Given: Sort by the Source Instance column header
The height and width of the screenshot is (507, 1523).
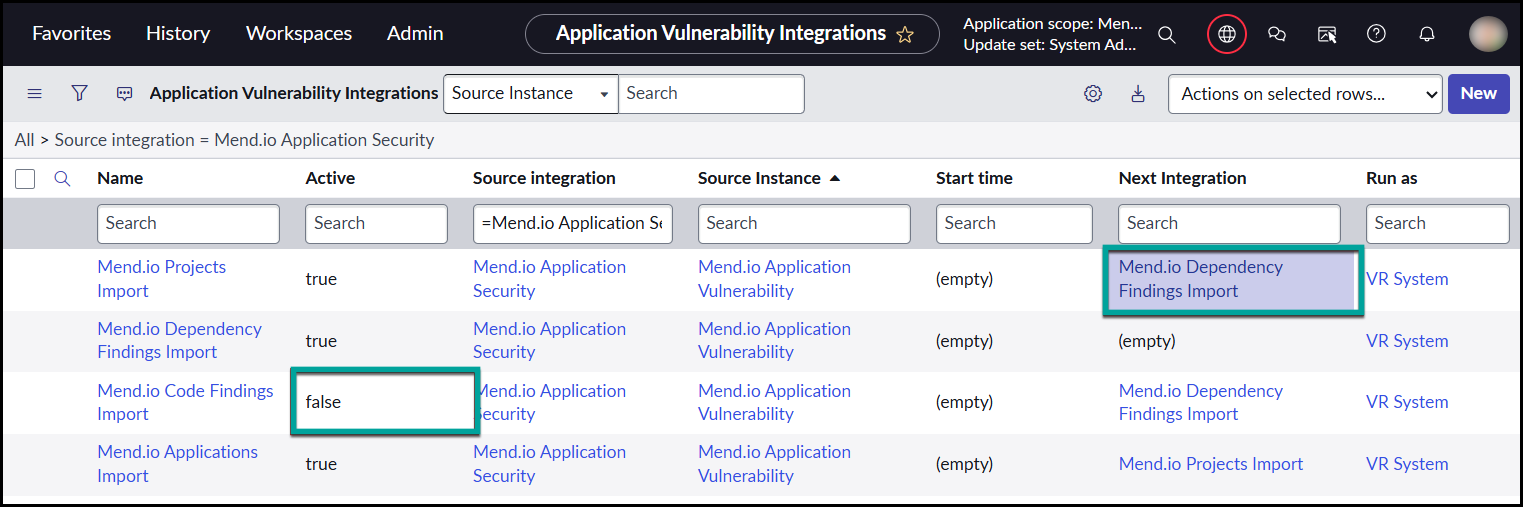Looking at the screenshot, I should (x=758, y=178).
